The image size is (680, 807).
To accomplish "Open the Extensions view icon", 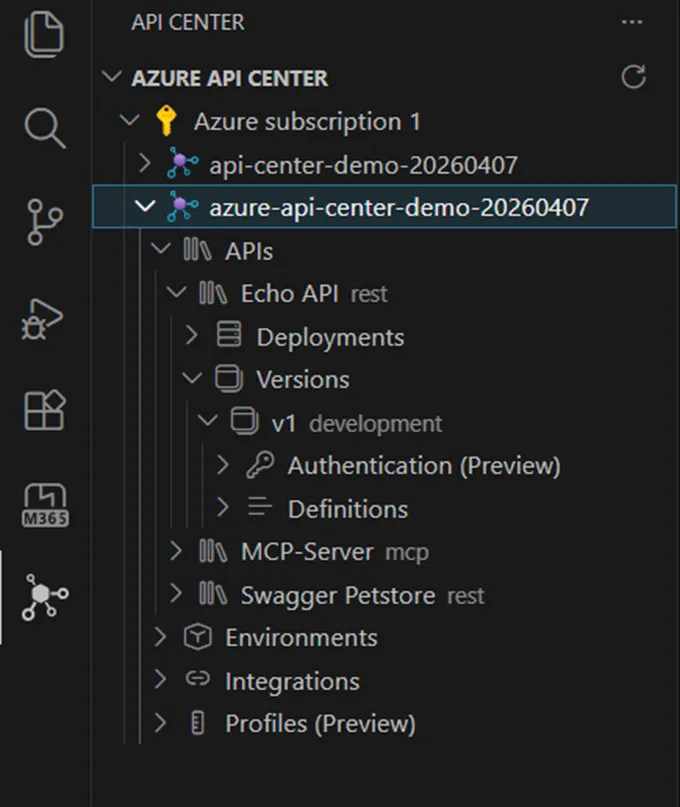I will click(45, 410).
